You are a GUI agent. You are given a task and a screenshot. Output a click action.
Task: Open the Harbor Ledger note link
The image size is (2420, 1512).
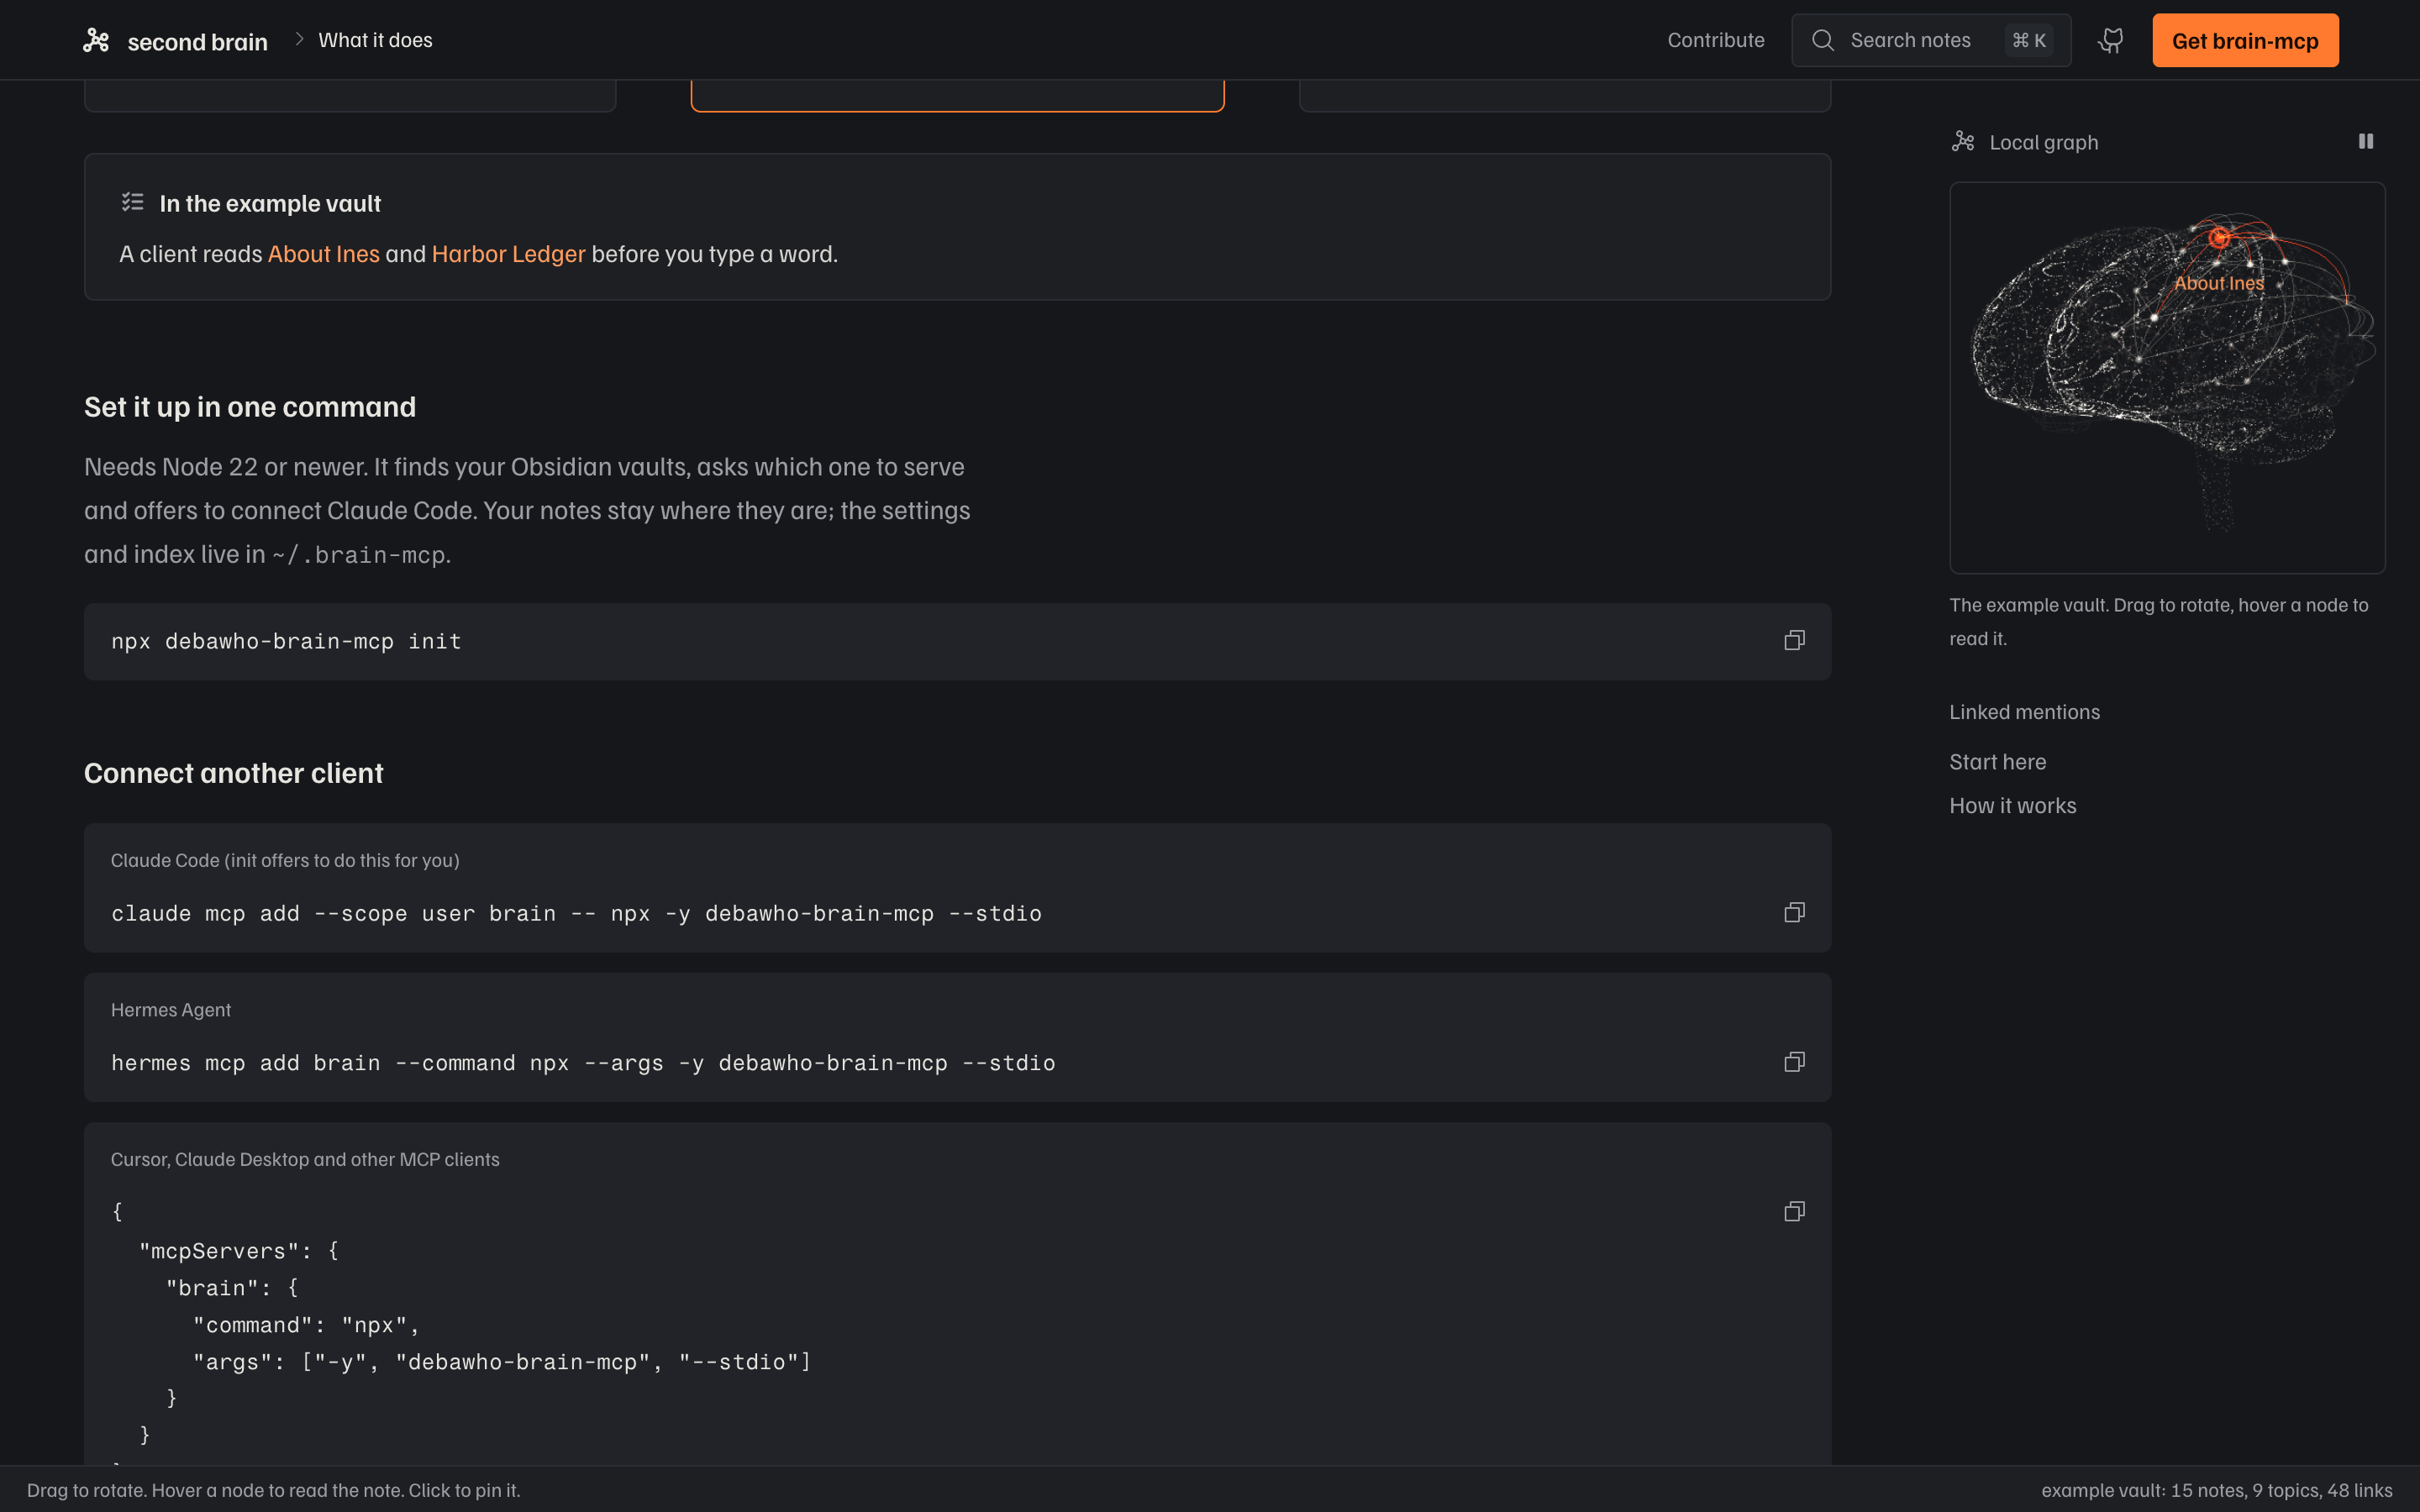click(508, 254)
